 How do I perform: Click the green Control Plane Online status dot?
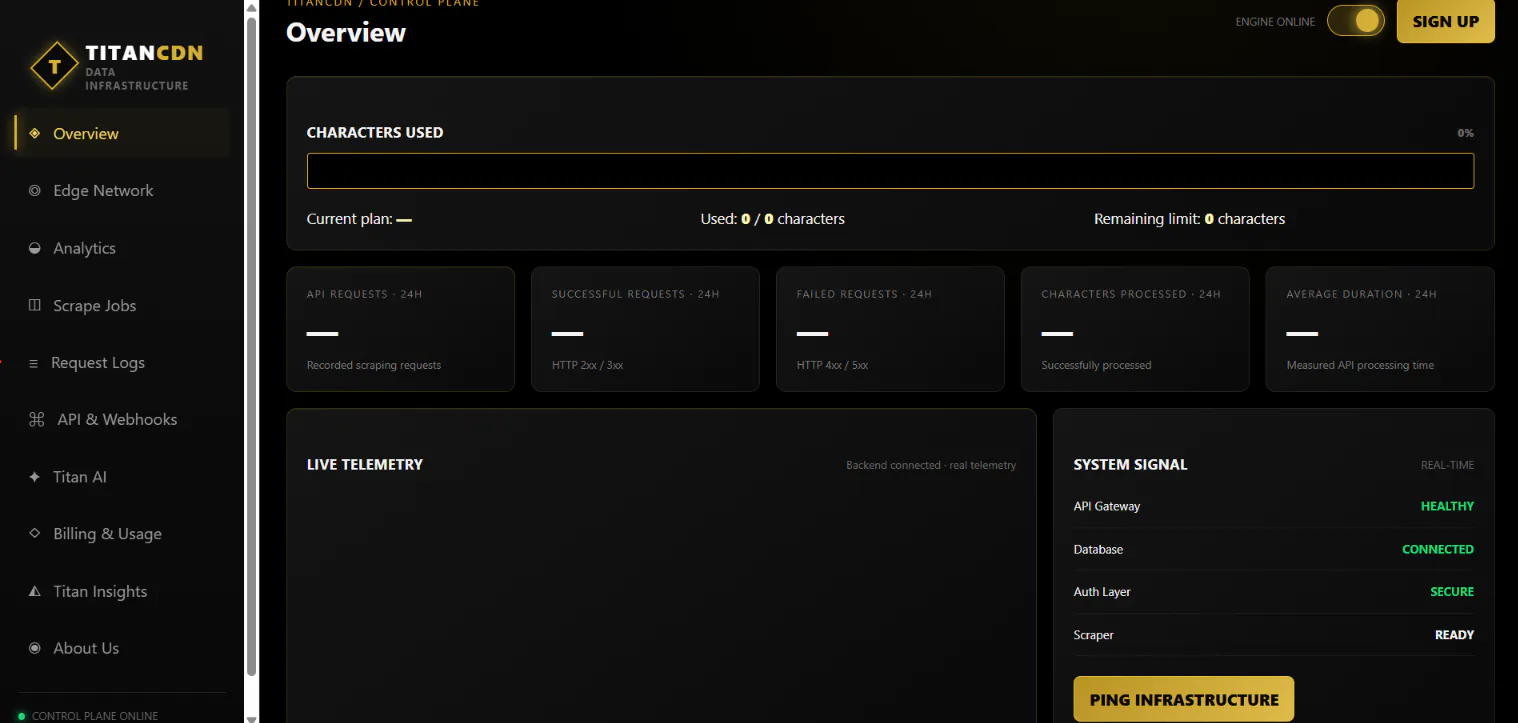tap(22, 716)
